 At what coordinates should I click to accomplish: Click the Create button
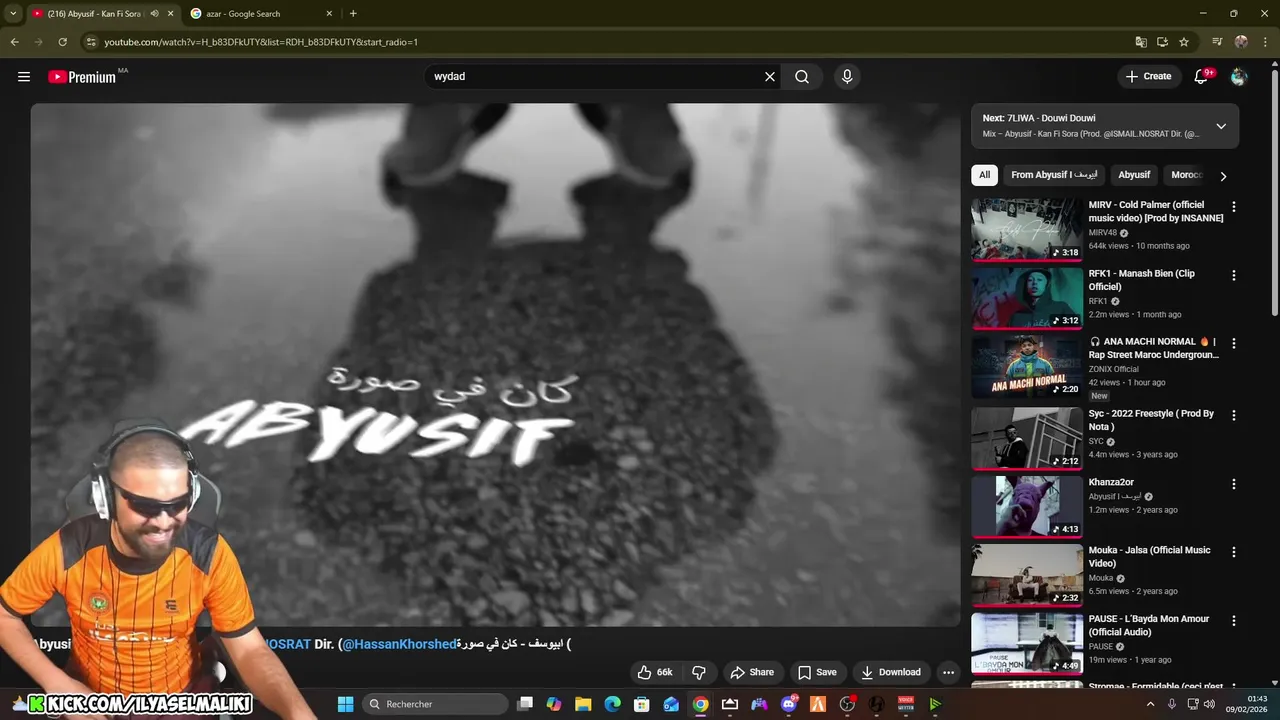[1148, 76]
